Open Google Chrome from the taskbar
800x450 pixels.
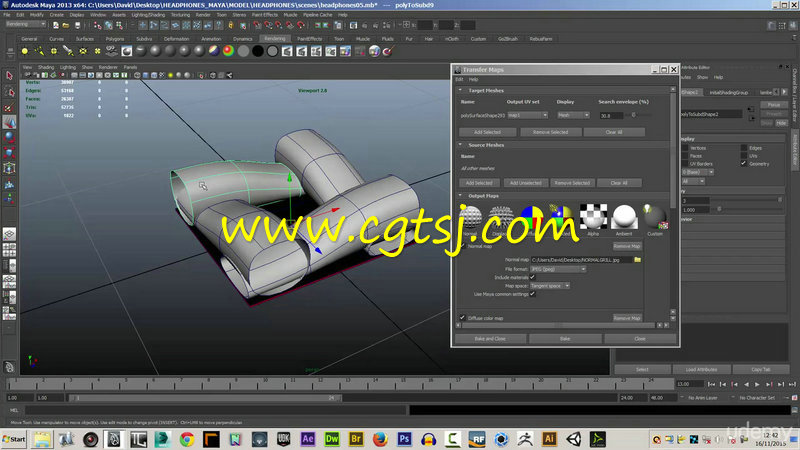pos(187,439)
